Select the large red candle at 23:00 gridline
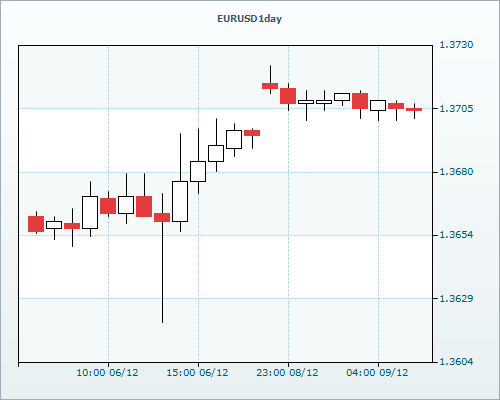Viewport: 500px width, 400px height. [x=288, y=96]
